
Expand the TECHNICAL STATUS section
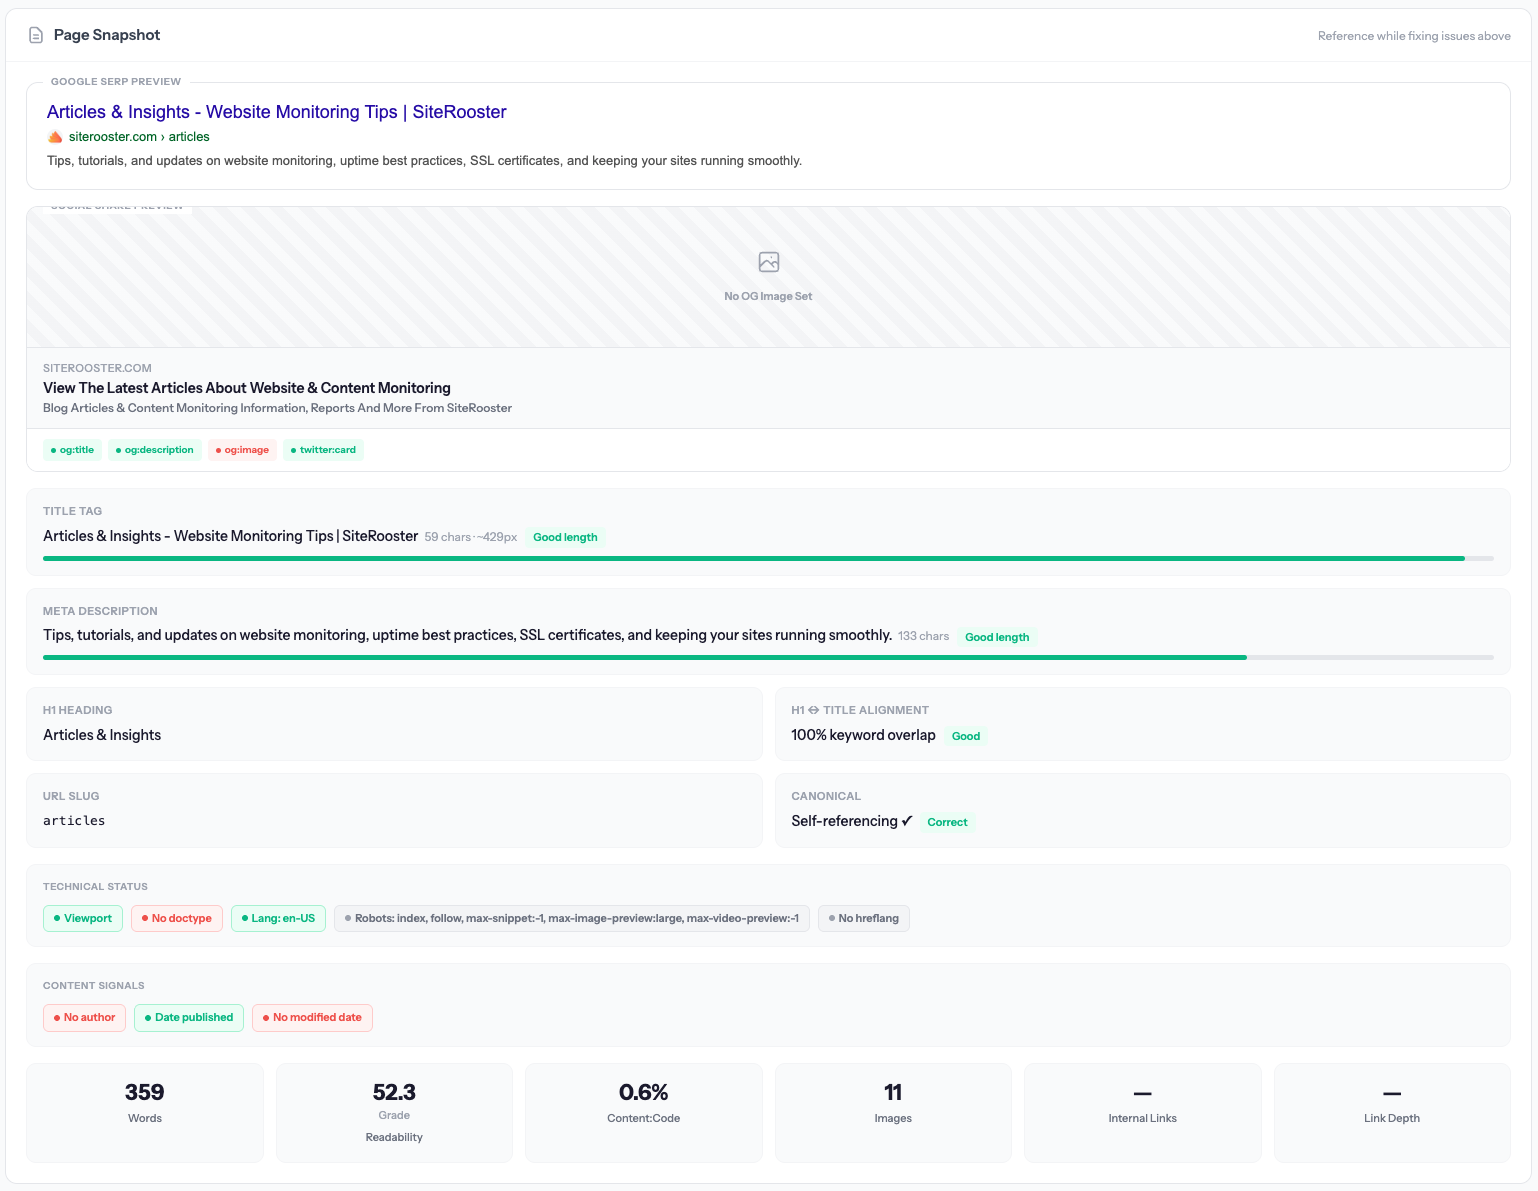click(94, 886)
